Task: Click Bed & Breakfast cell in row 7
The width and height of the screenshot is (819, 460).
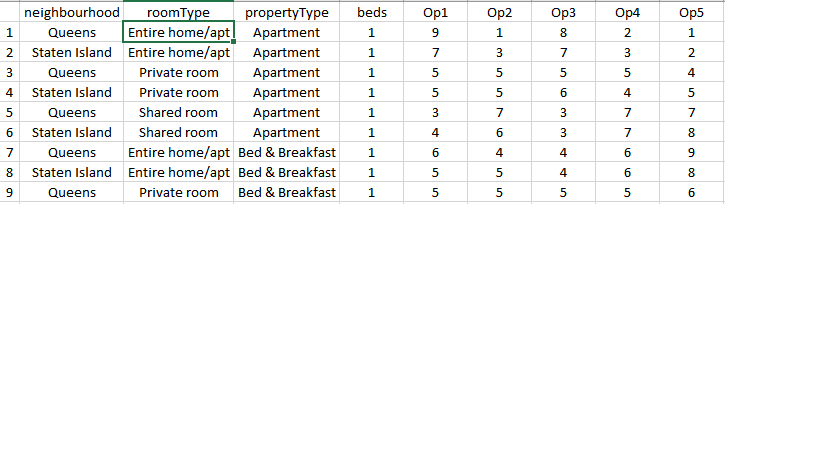Action: click(287, 153)
